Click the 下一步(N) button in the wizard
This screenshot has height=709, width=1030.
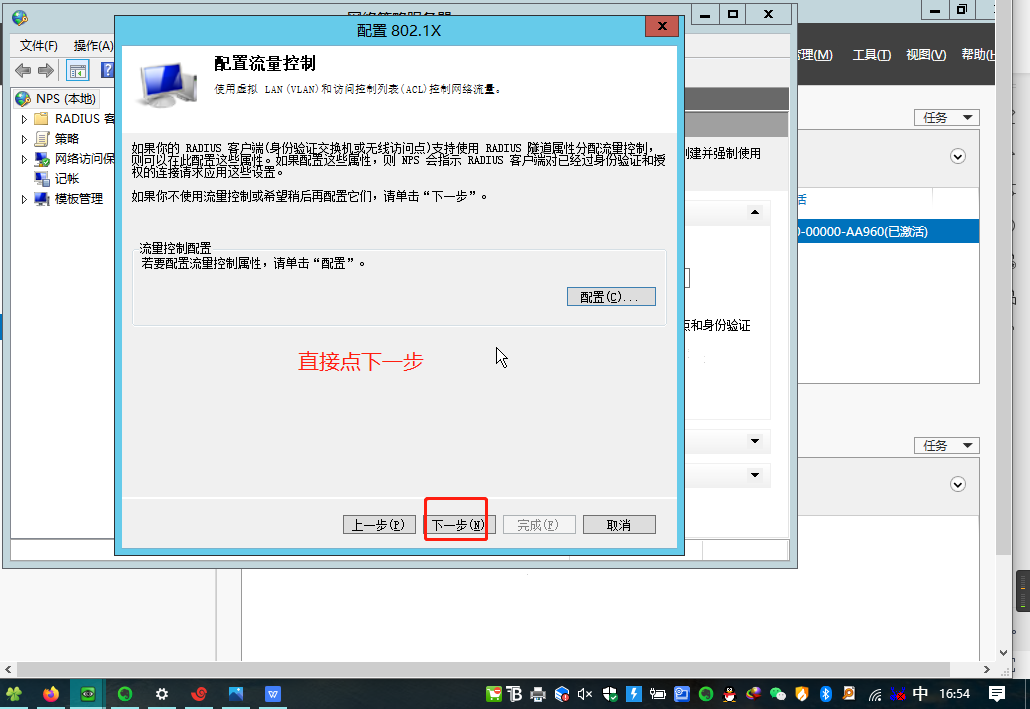(x=458, y=524)
